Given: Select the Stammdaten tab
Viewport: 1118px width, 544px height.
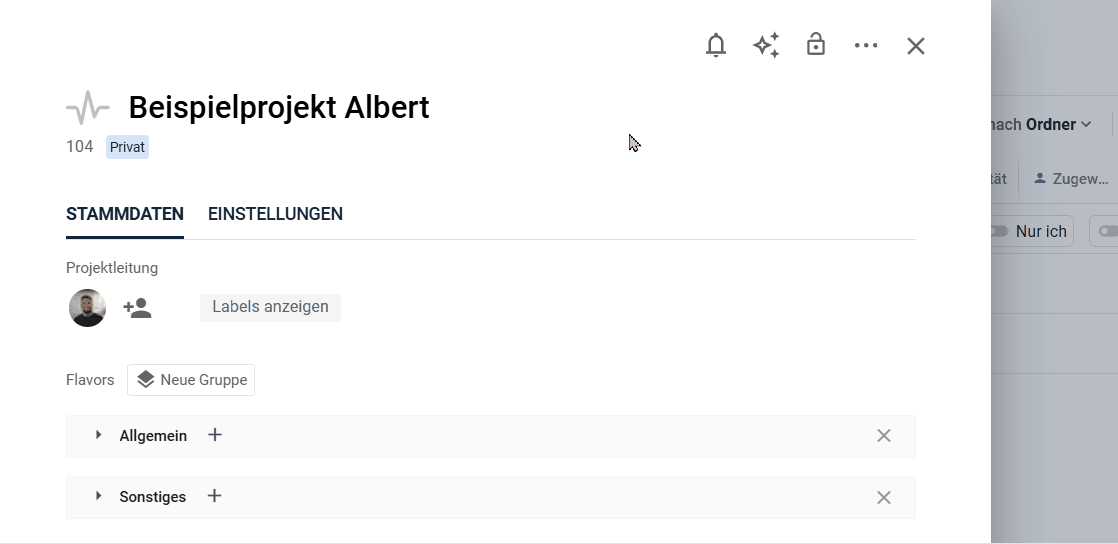Looking at the screenshot, I should pos(125,214).
